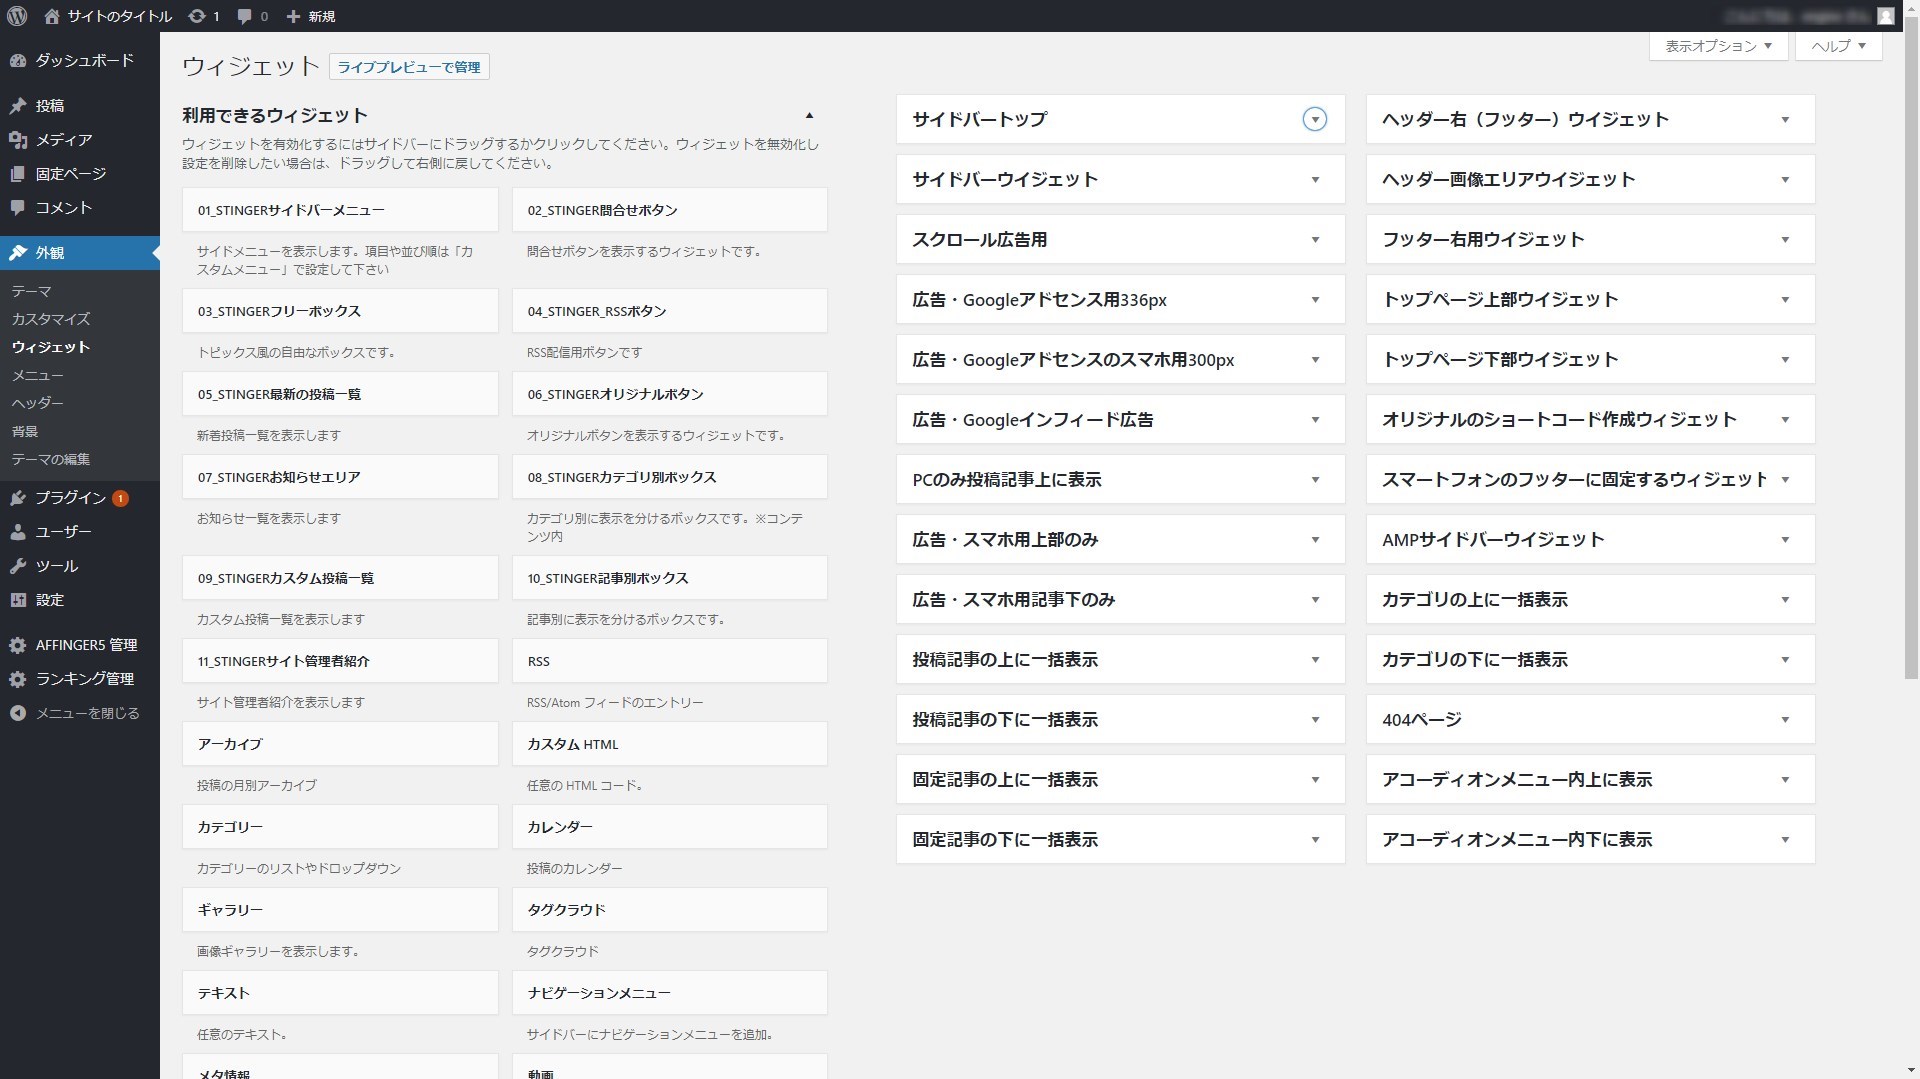Expand the トップページ上部ウイジェット area

1785,300
